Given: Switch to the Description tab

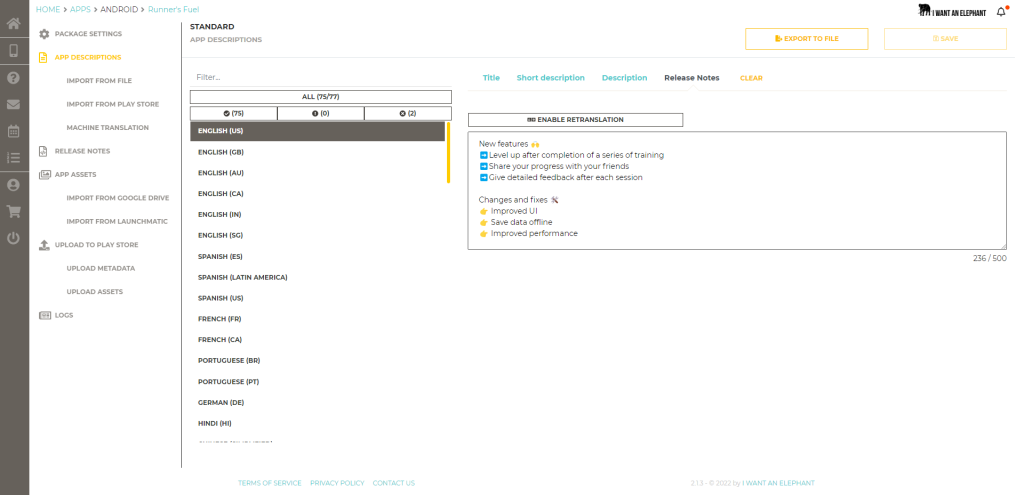Looking at the screenshot, I should point(624,78).
